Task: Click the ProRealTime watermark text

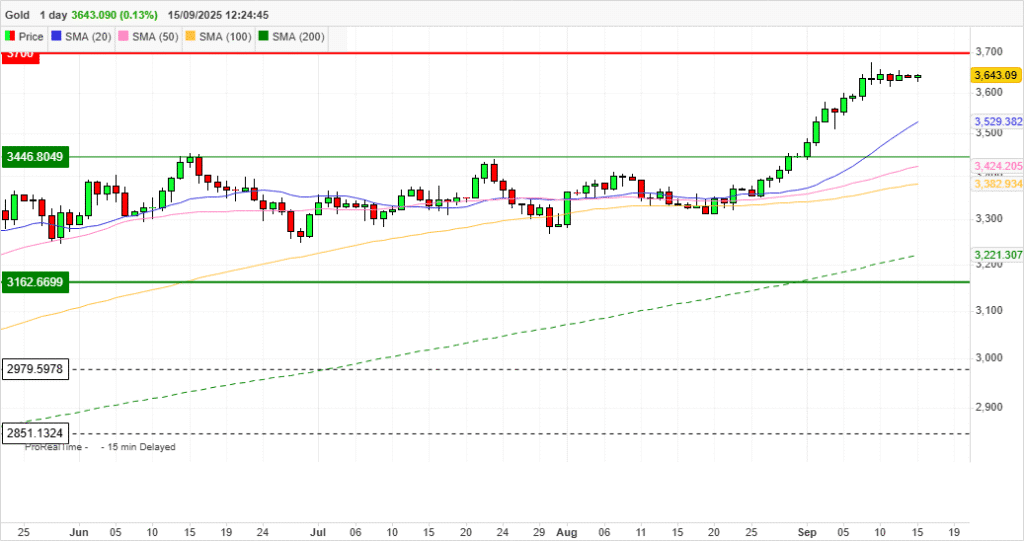Action: 58,447
